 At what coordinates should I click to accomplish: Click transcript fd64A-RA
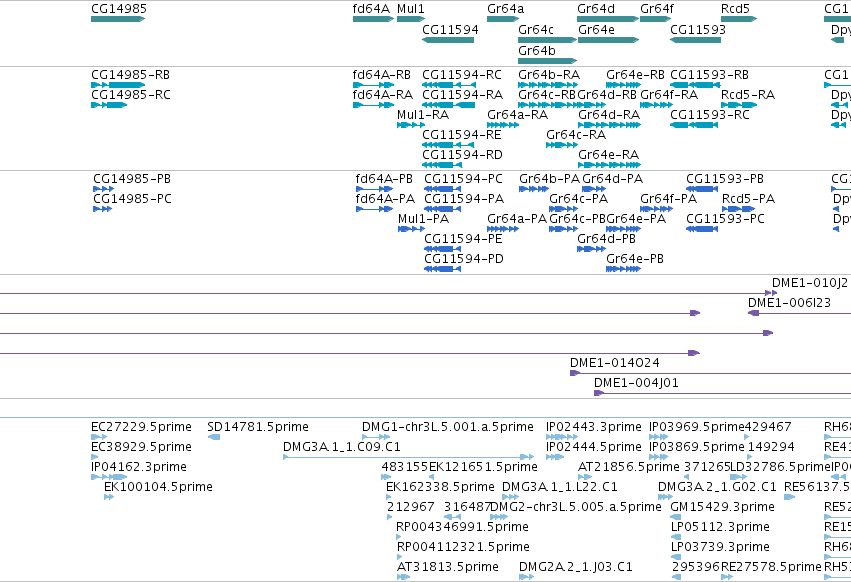[373, 105]
